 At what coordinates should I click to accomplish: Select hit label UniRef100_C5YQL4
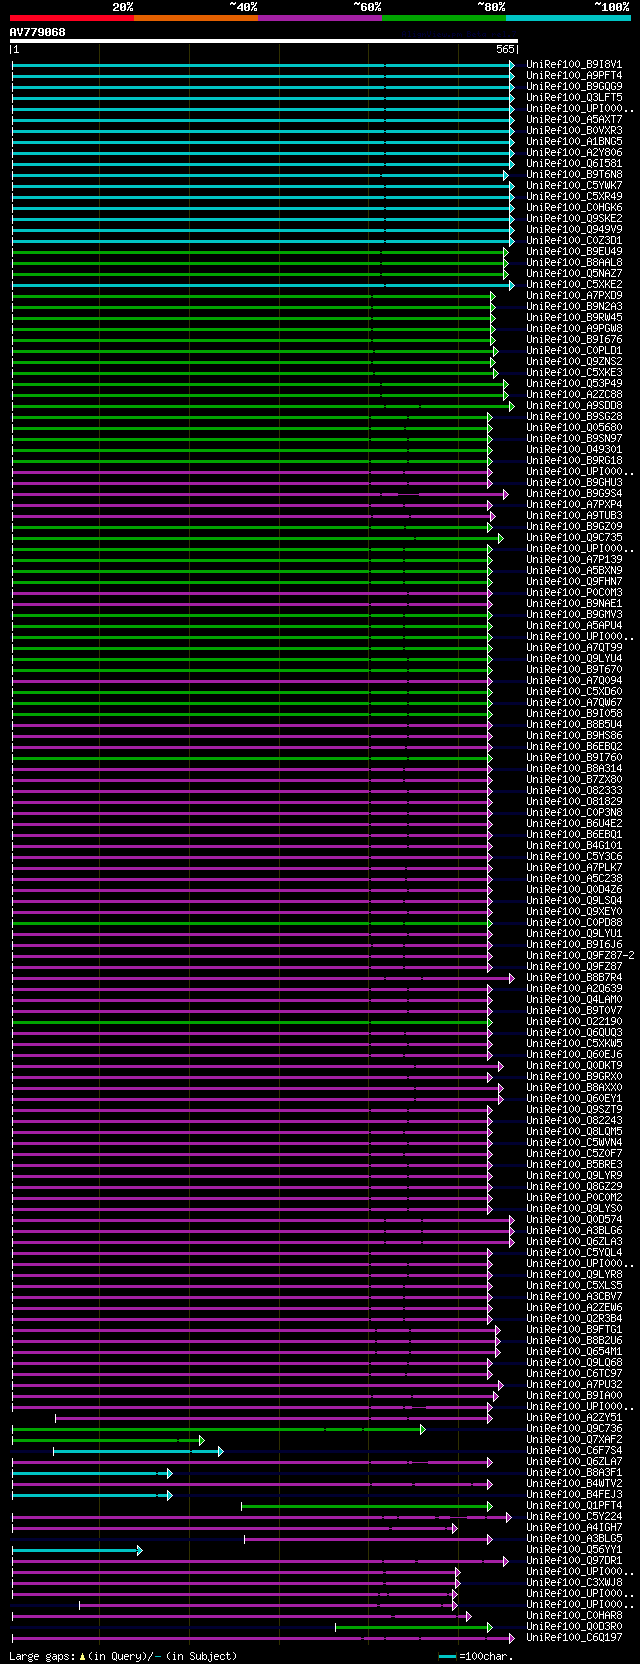click(x=574, y=1253)
